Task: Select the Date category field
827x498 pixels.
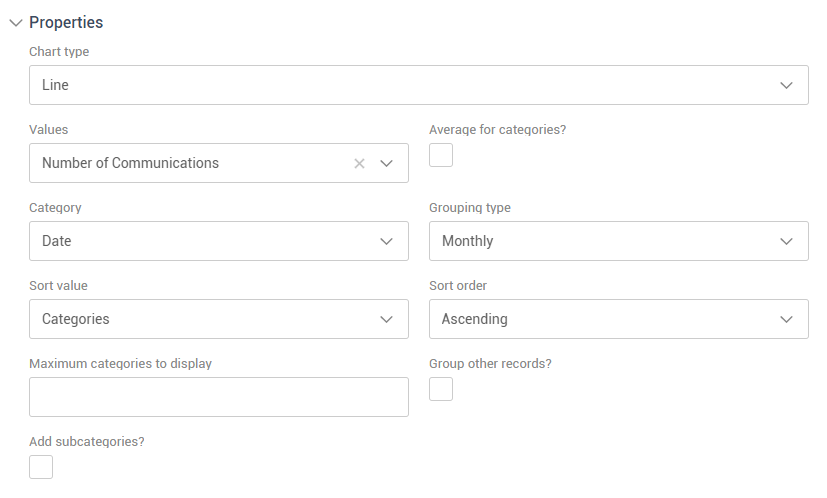Action: point(200,241)
